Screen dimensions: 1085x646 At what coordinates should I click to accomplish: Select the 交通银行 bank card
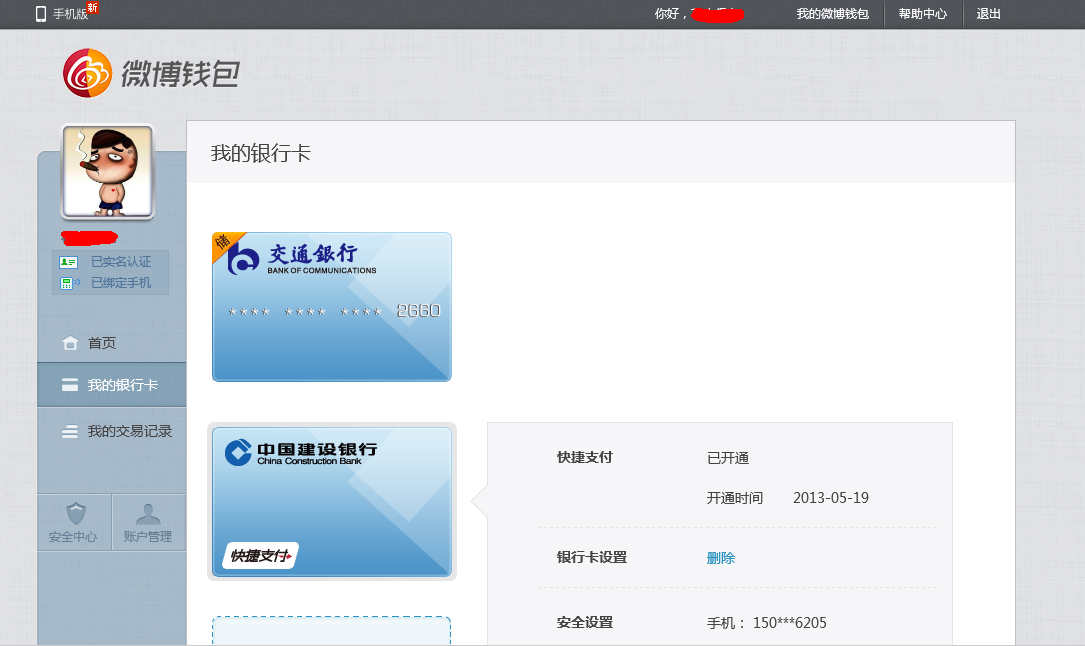tap(331, 306)
